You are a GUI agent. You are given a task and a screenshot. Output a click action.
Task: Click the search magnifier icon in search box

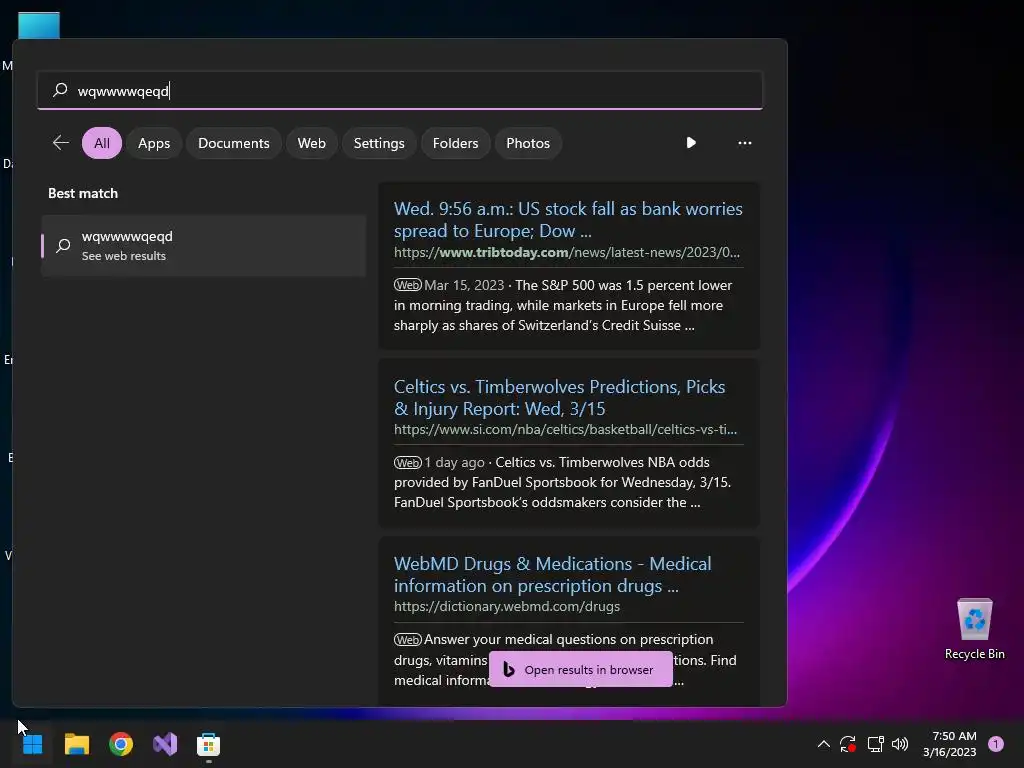tap(60, 90)
